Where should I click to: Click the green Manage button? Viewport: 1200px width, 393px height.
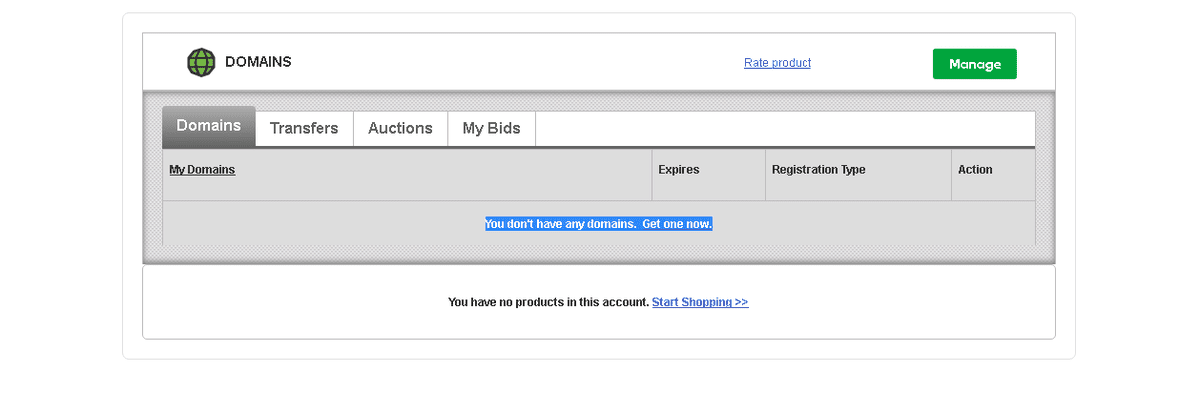point(974,64)
